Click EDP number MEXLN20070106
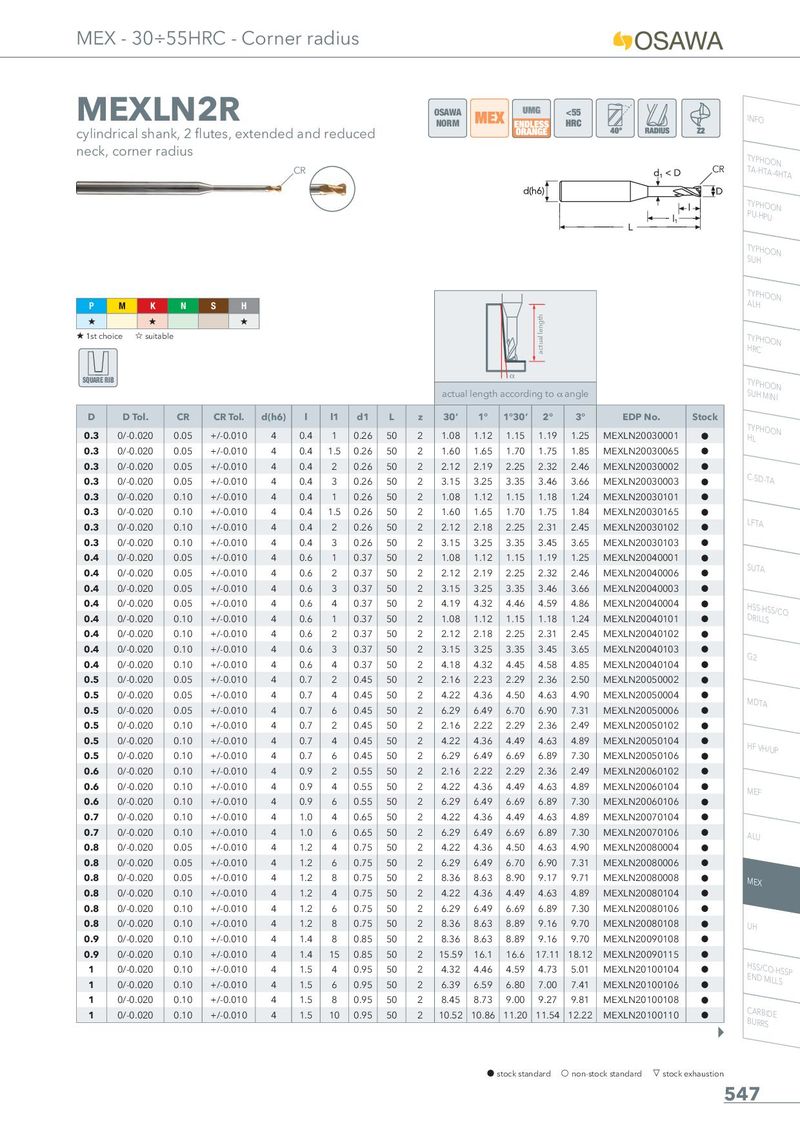The width and height of the screenshot is (800, 1132). 641,832
